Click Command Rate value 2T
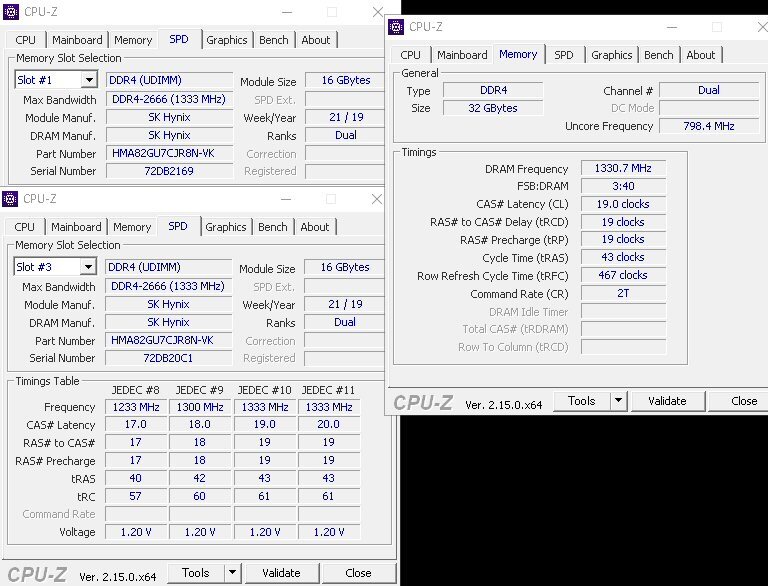Screen dimensions: 768x586 tap(623, 293)
